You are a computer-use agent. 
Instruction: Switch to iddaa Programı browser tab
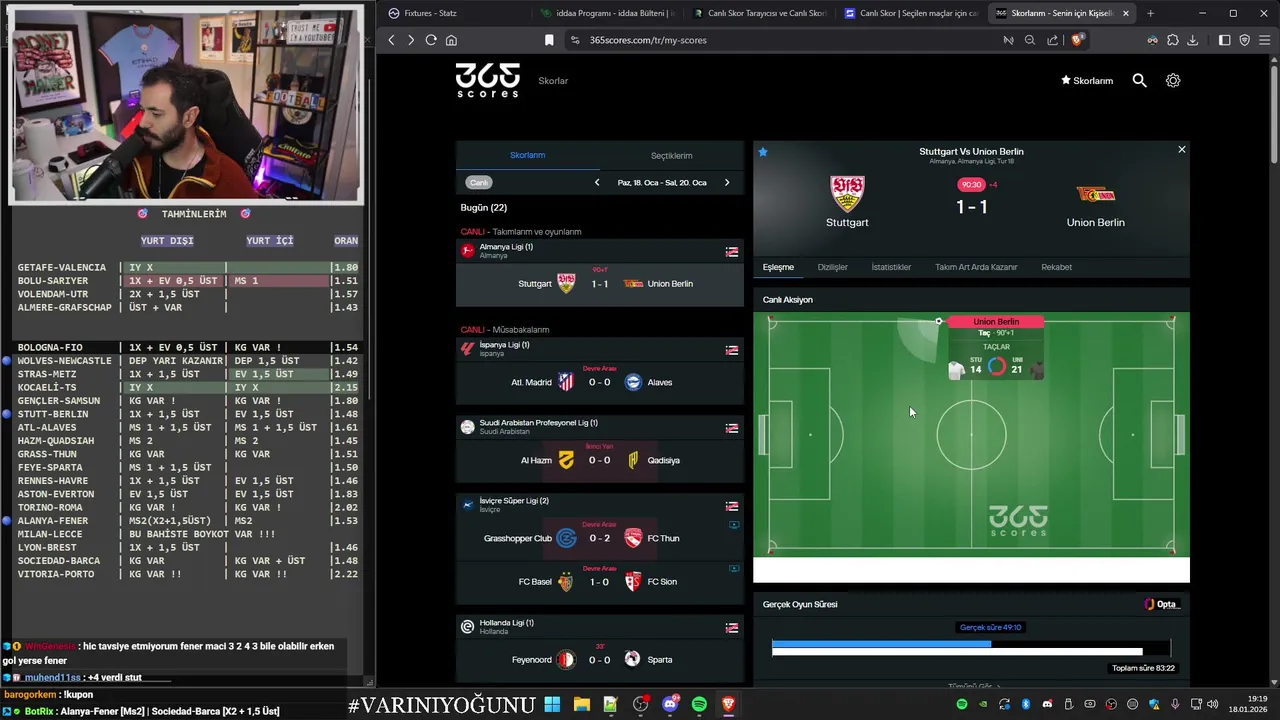tap(608, 13)
